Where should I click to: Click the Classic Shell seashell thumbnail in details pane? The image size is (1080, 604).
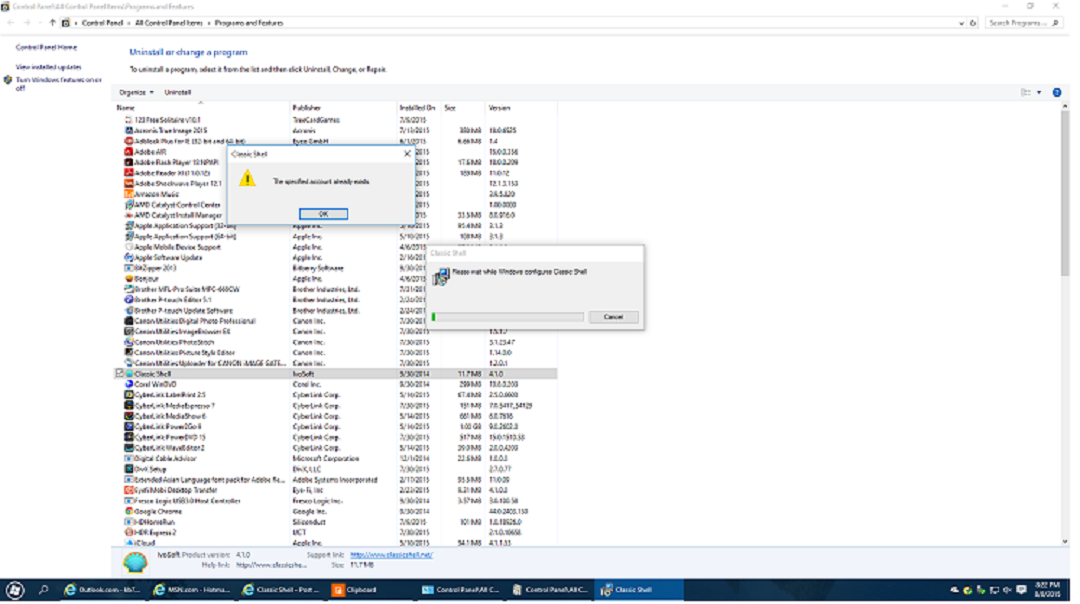click(135, 563)
